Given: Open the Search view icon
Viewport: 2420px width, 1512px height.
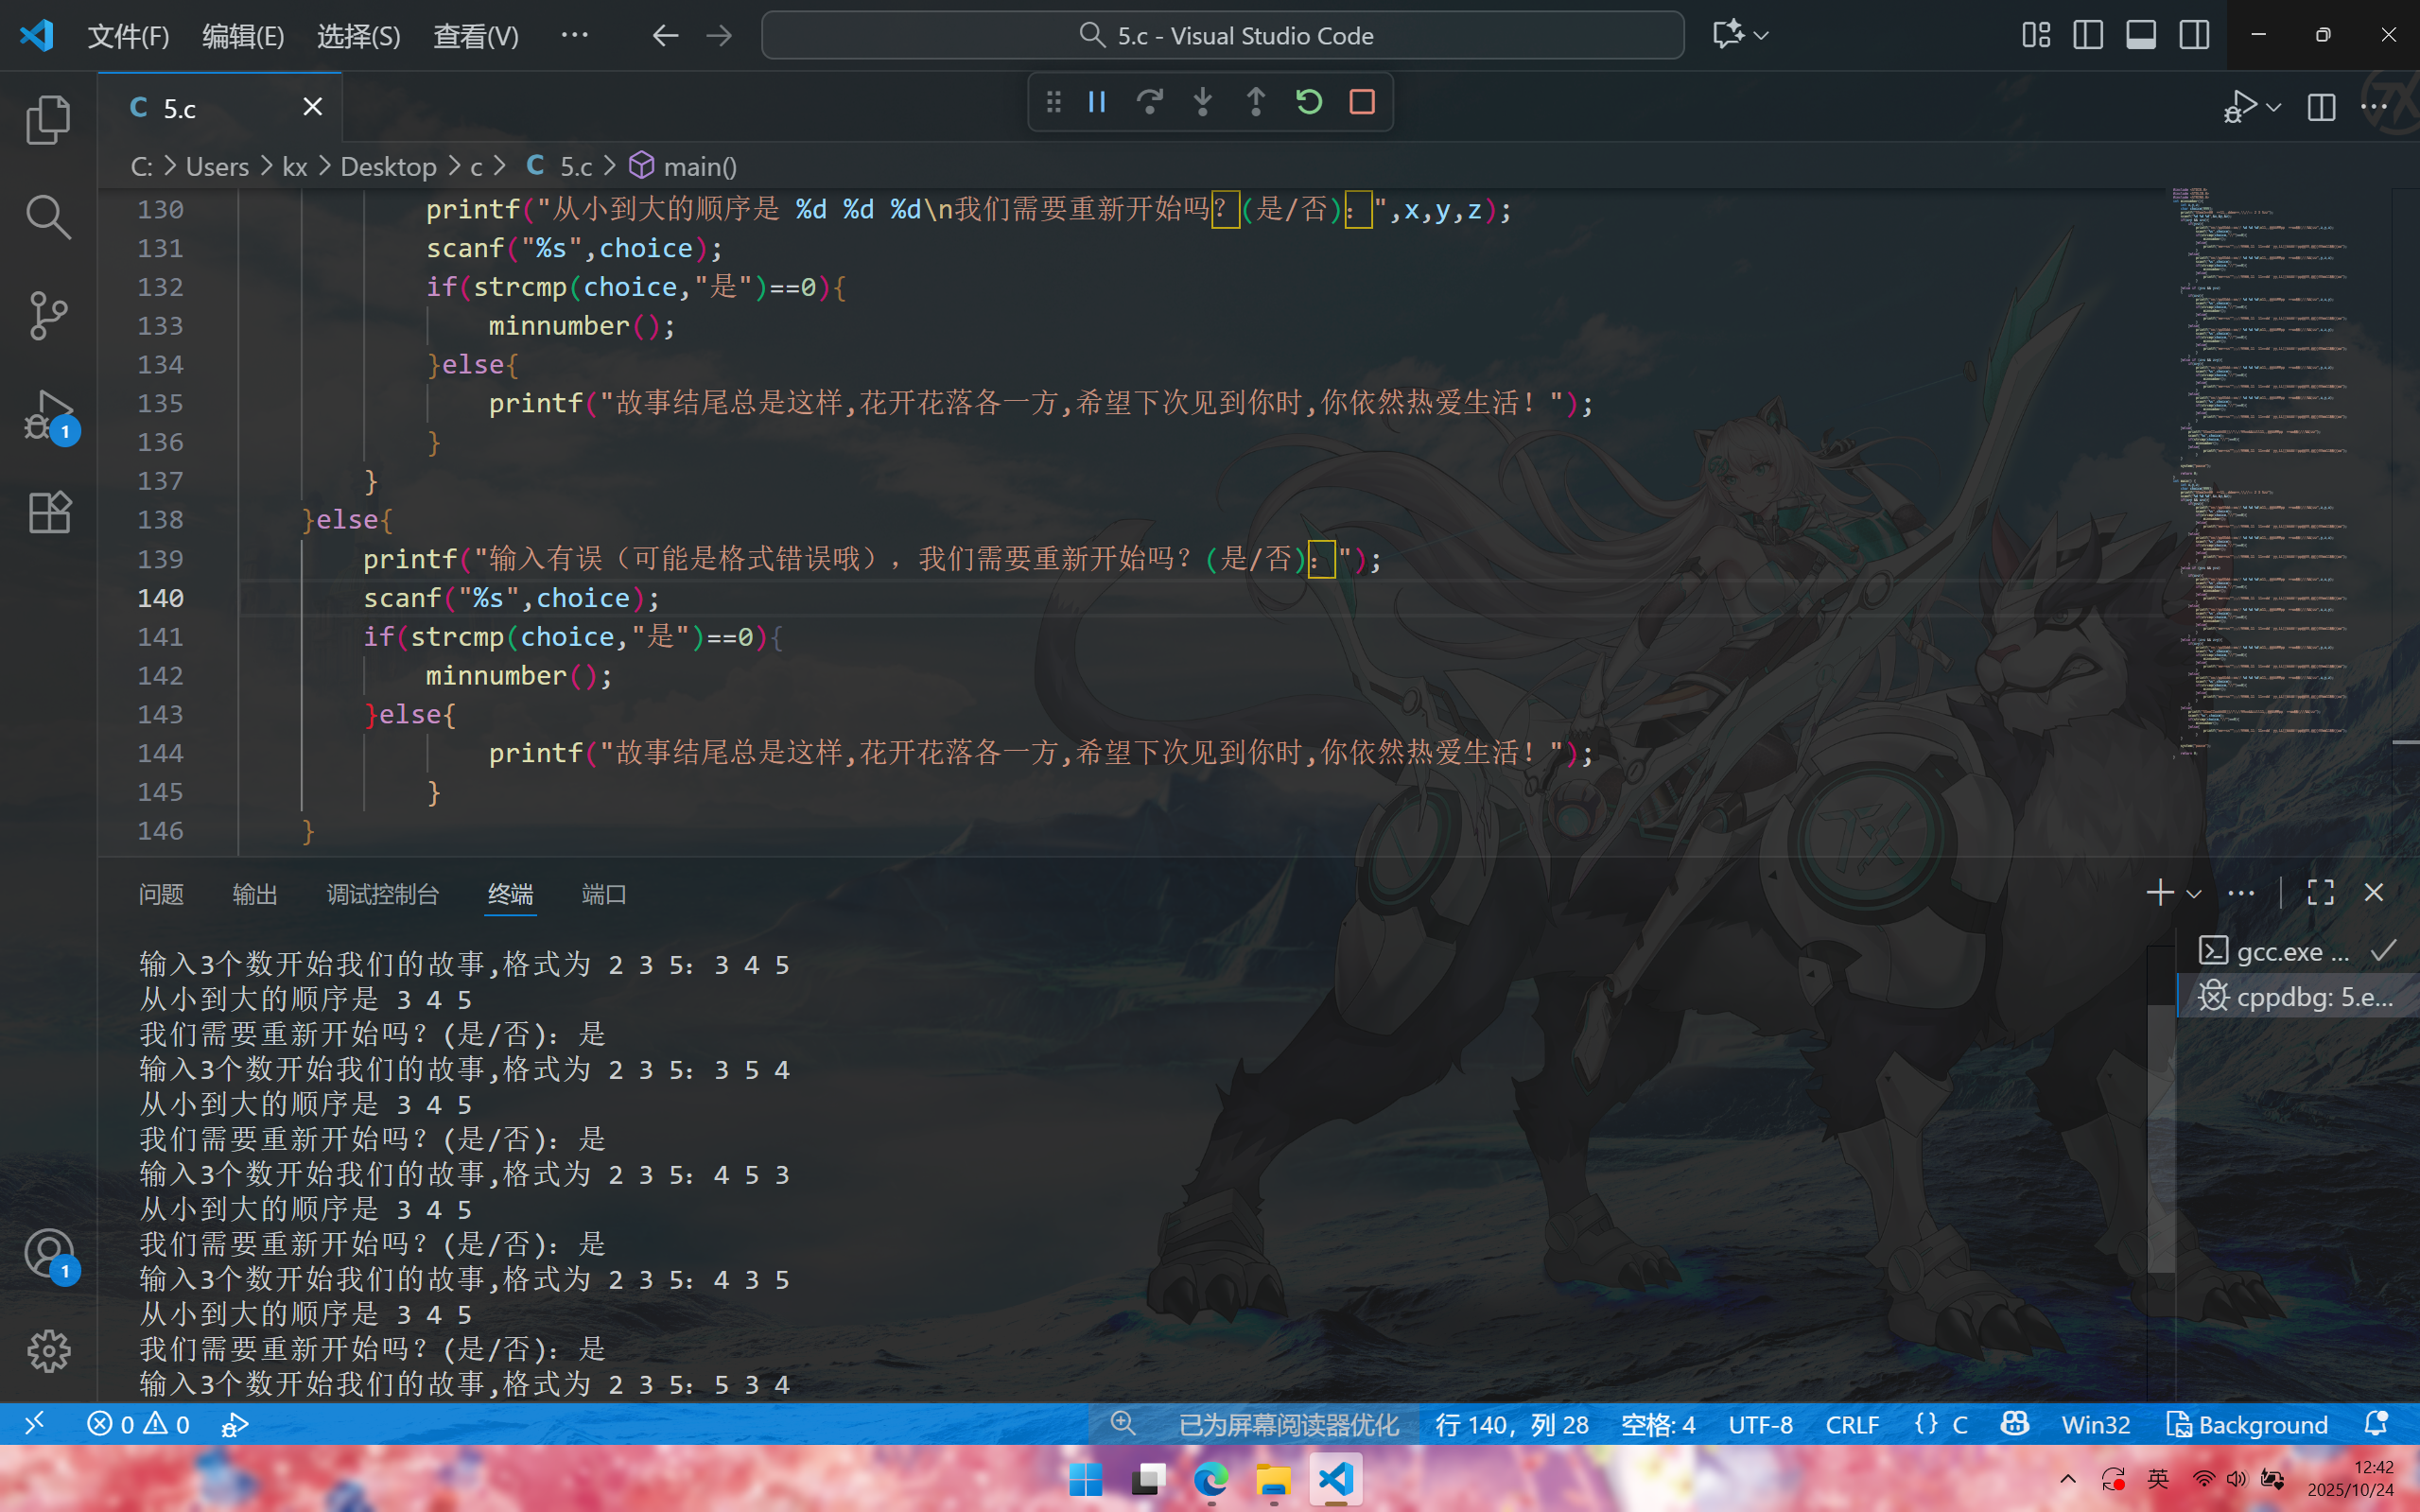Looking at the screenshot, I should (48, 217).
